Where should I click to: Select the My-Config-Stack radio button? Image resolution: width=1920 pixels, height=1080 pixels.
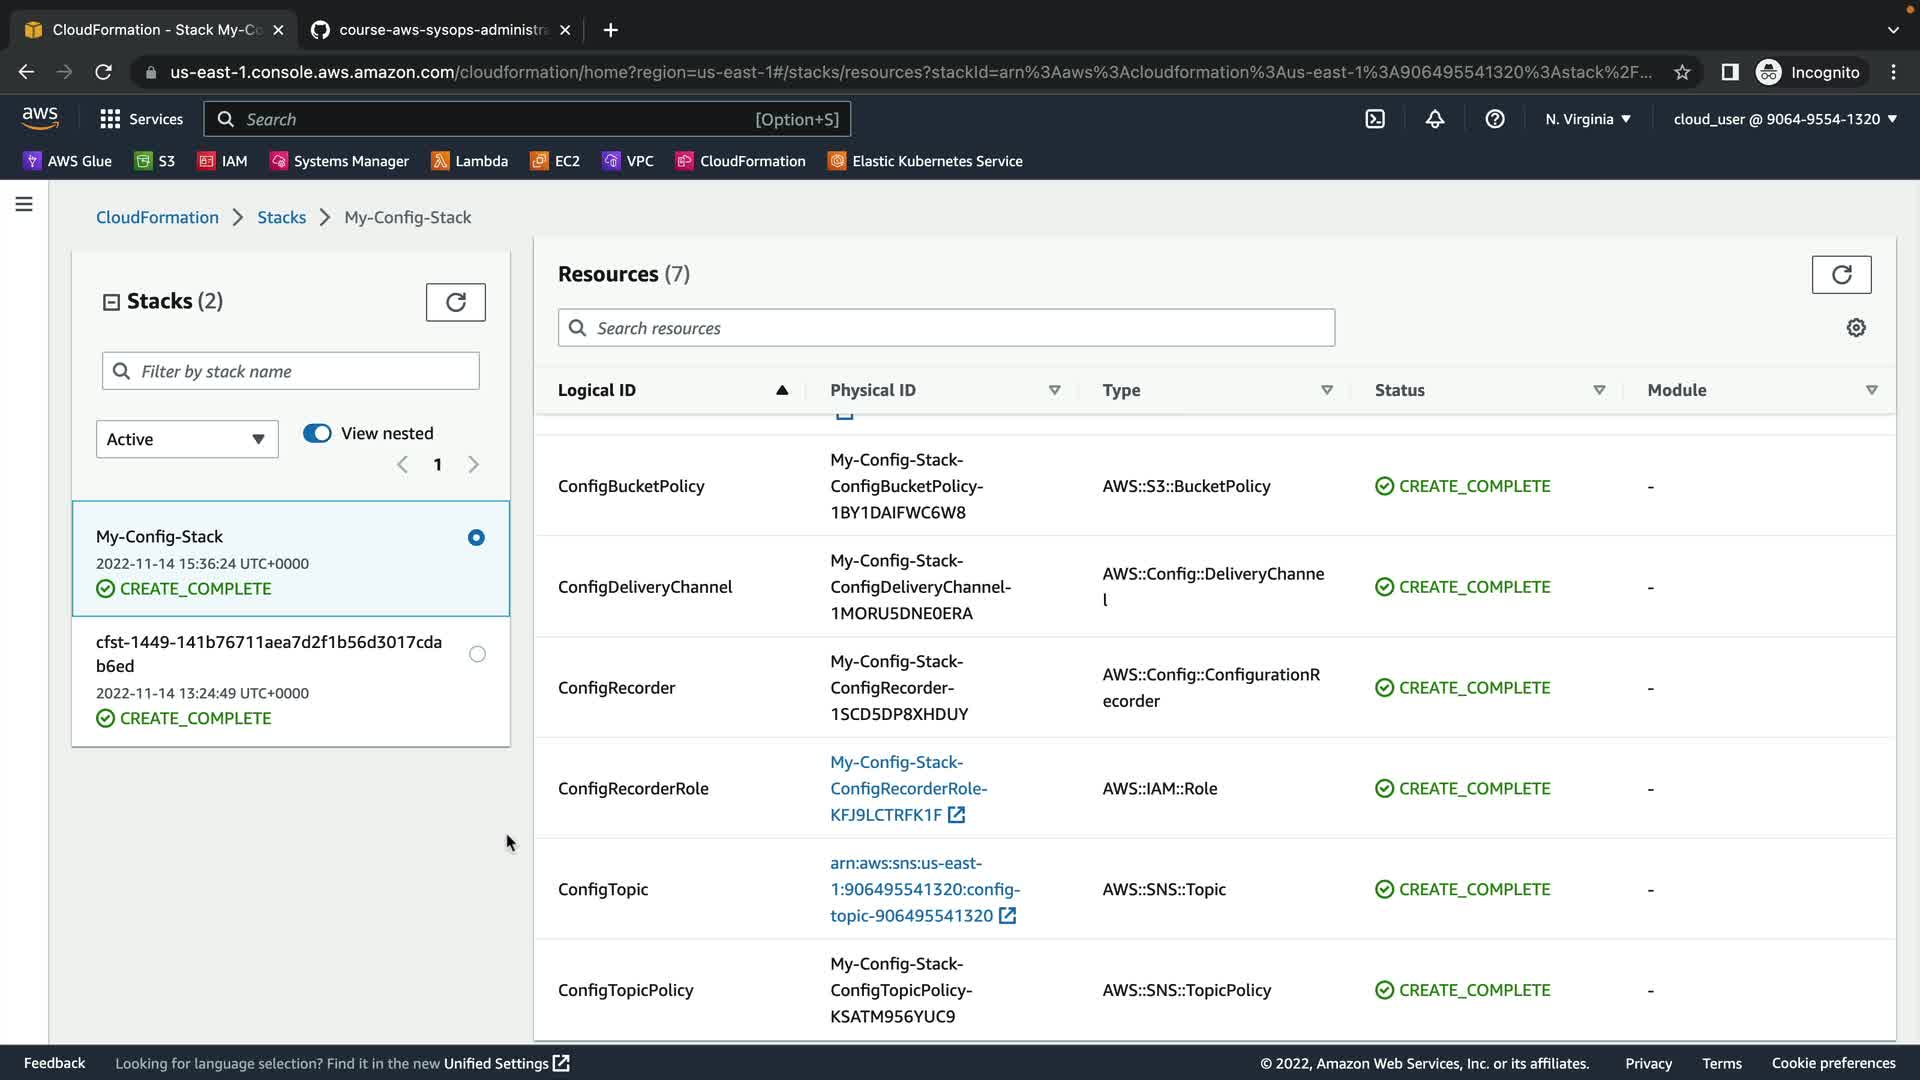pos(476,538)
